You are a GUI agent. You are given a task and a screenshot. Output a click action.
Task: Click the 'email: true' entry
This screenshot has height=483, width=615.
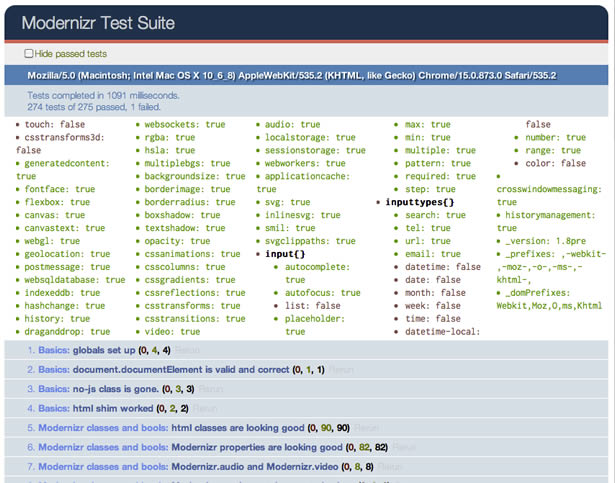click(x=433, y=254)
